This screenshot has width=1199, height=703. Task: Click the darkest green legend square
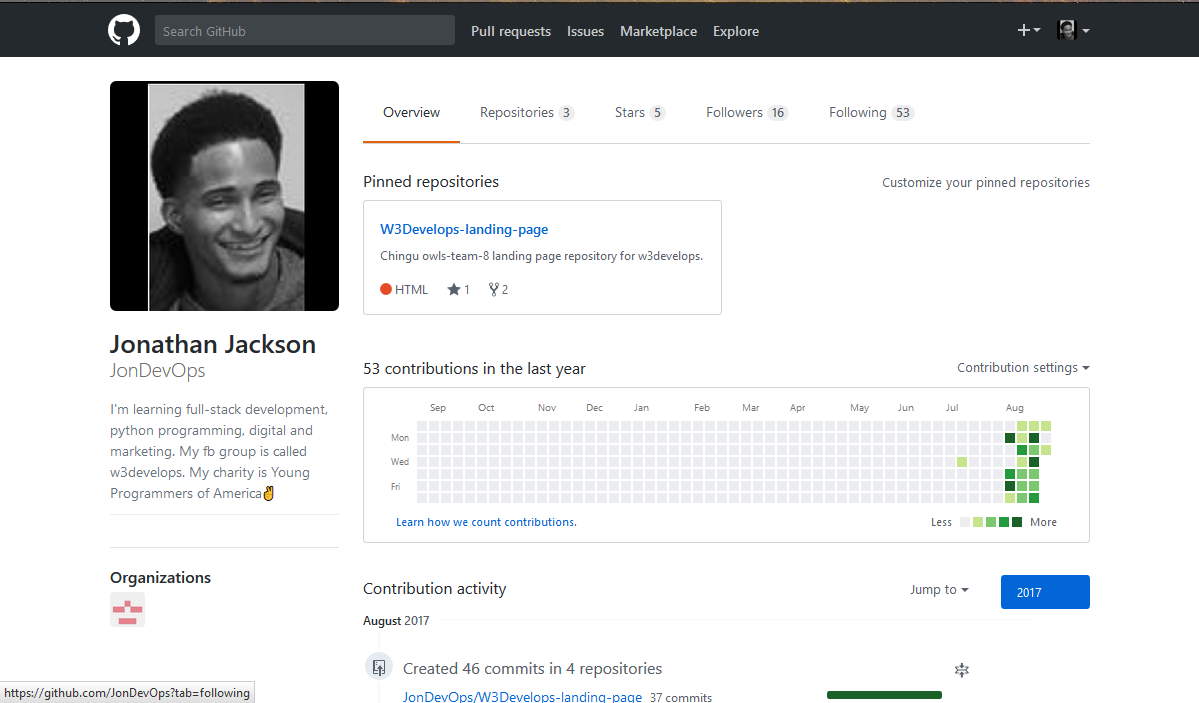1017,522
